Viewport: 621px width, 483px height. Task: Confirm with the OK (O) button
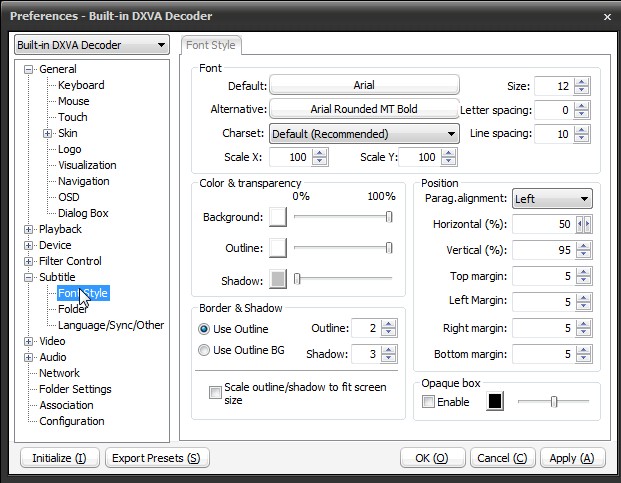(x=432, y=458)
